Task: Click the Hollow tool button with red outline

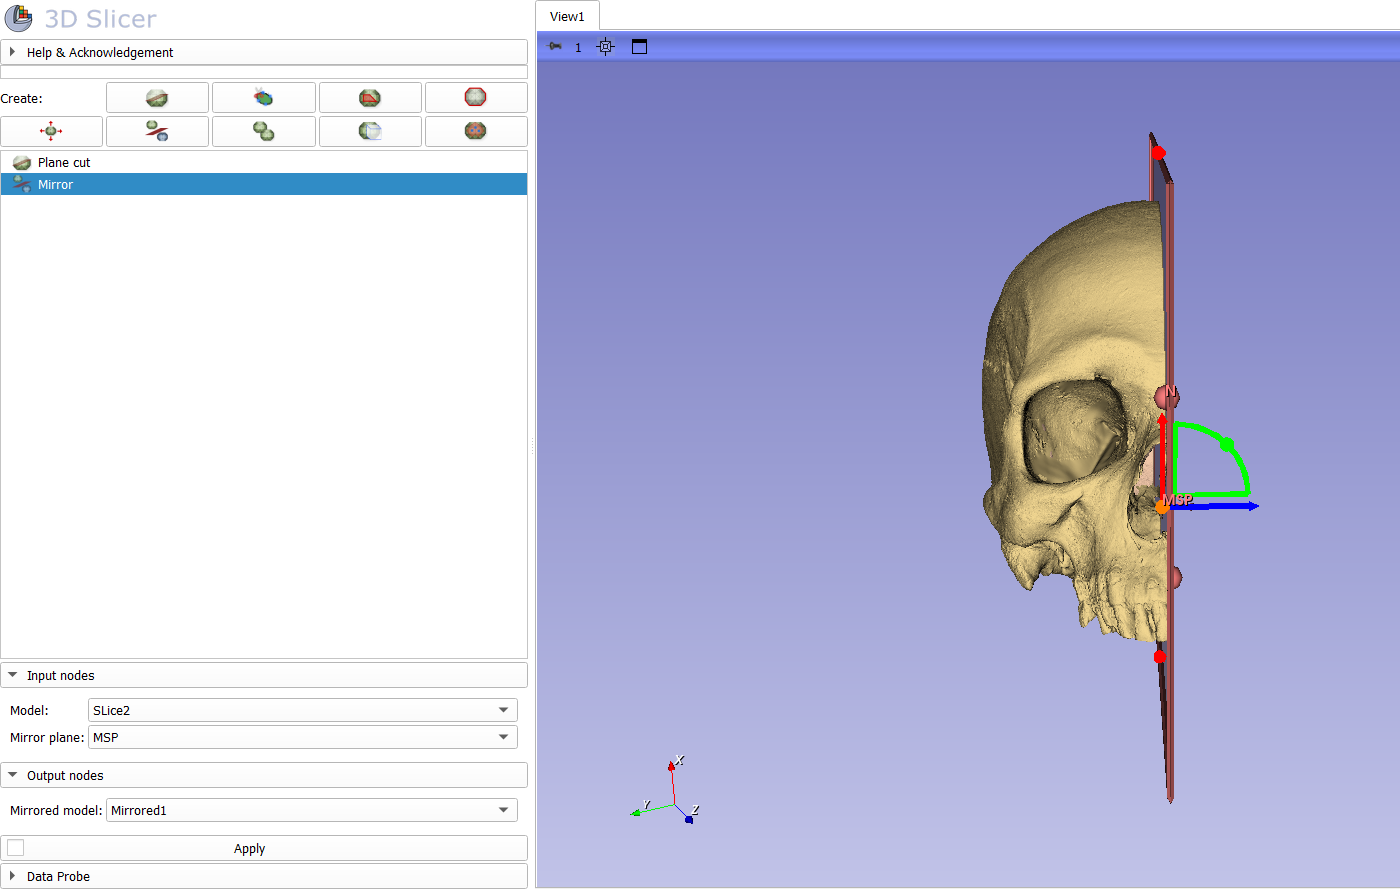Action: 475,98
